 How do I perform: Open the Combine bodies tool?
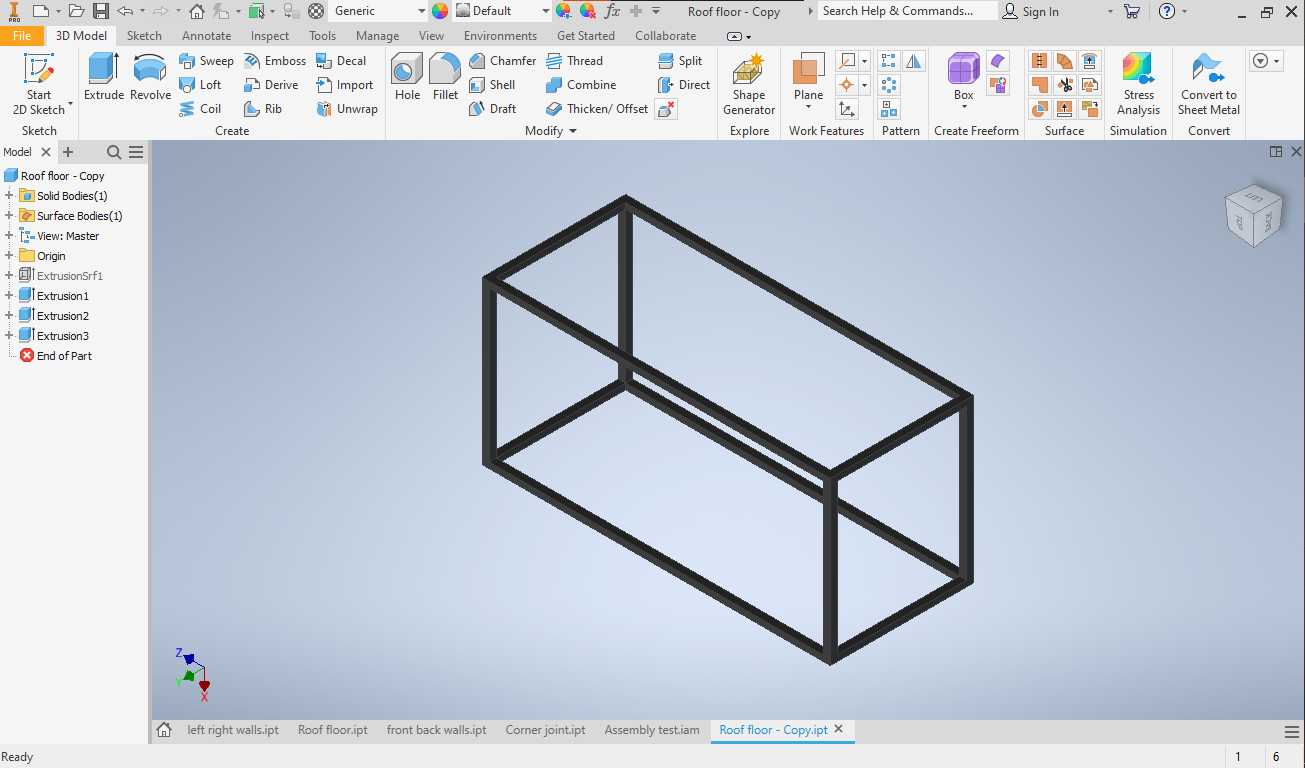click(x=581, y=85)
